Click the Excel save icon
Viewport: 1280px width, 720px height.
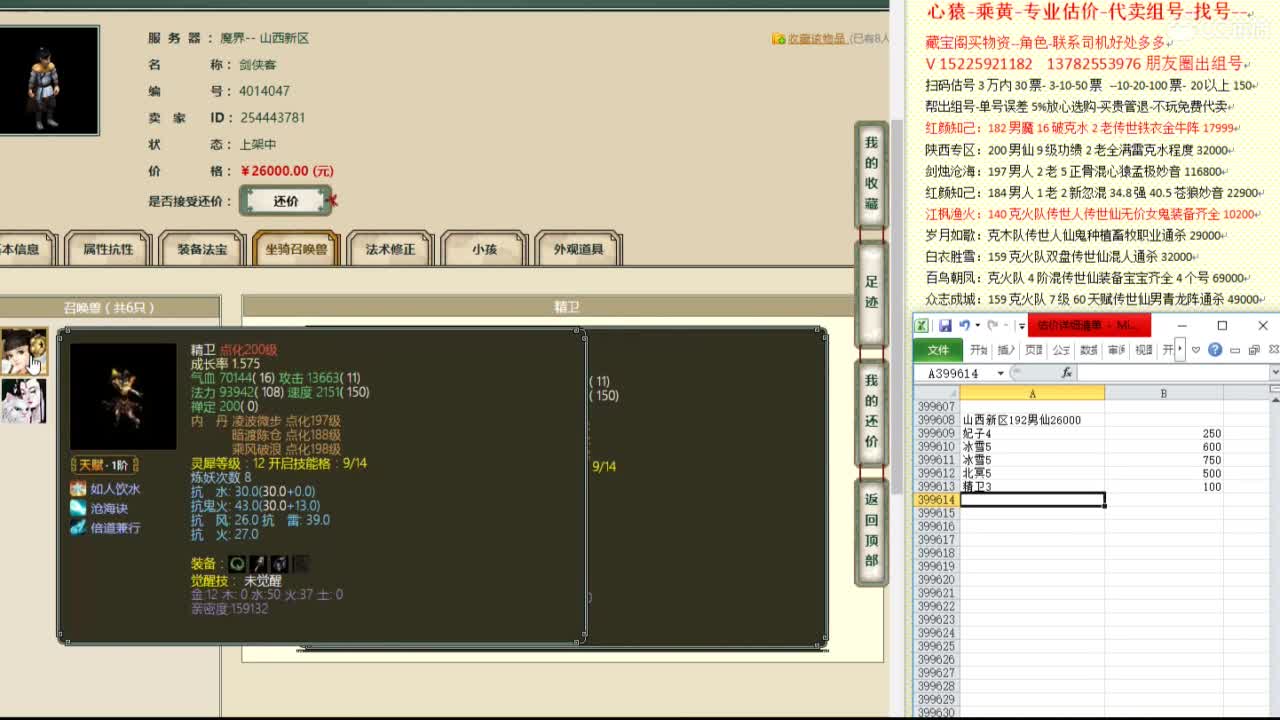pos(945,325)
